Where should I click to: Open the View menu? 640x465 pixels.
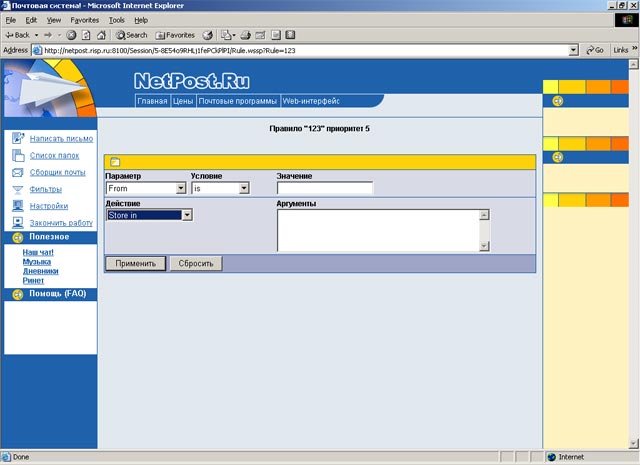tap(53, 20)
